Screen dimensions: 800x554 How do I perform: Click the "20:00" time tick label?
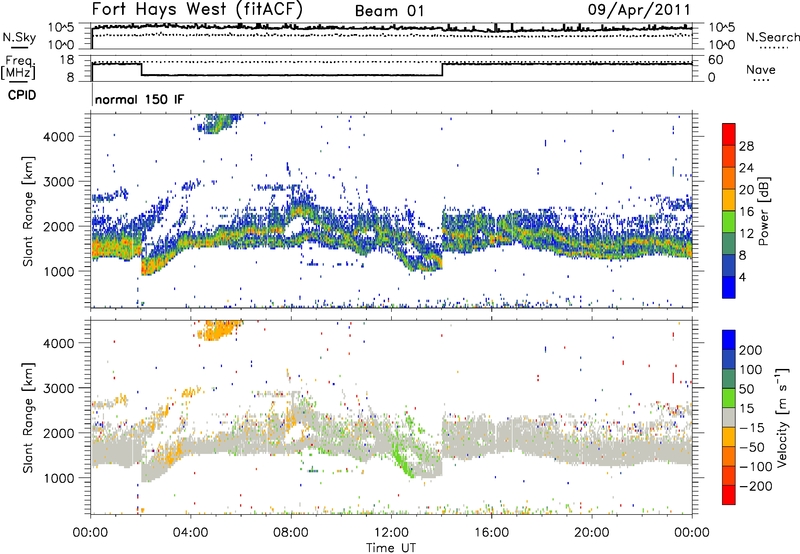click(592, 533)
